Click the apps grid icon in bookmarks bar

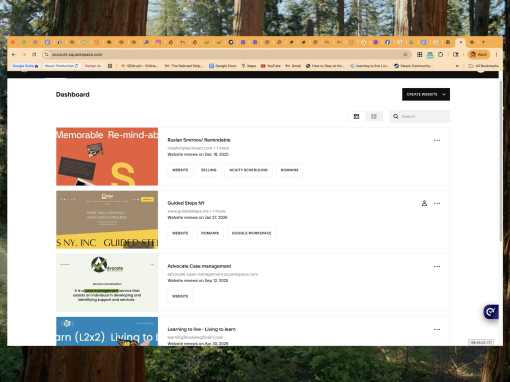point(110,66)
